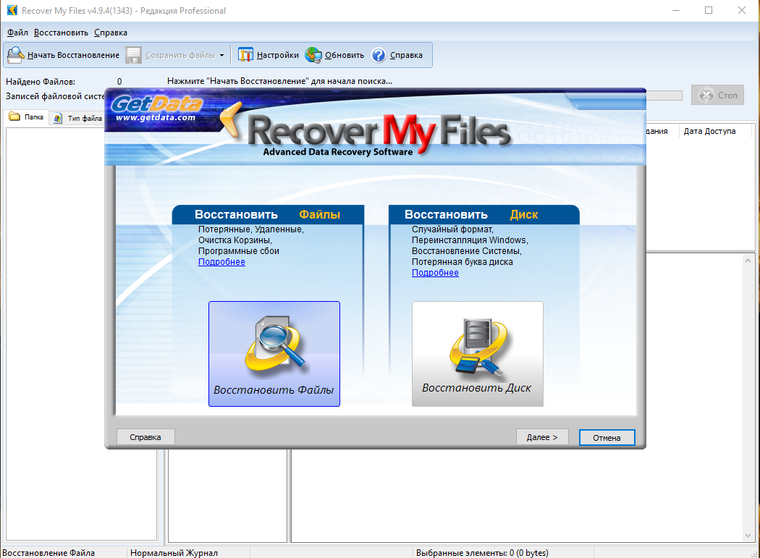760x558 pixels.
Task: Close the Recover My Files window
Action: coord(742,10)
